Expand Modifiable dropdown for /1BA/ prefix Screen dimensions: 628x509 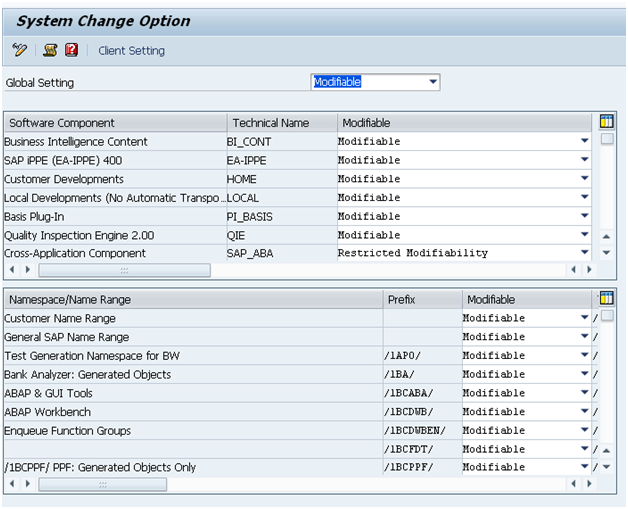pos(584,374)
